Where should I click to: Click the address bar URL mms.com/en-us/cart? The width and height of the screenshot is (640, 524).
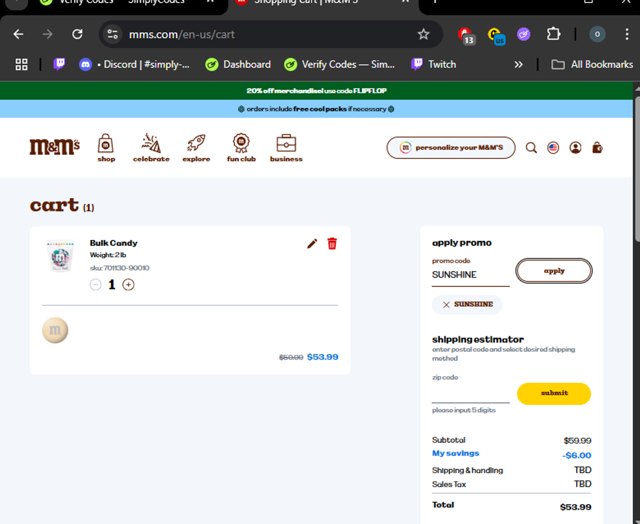coord(182,34)
